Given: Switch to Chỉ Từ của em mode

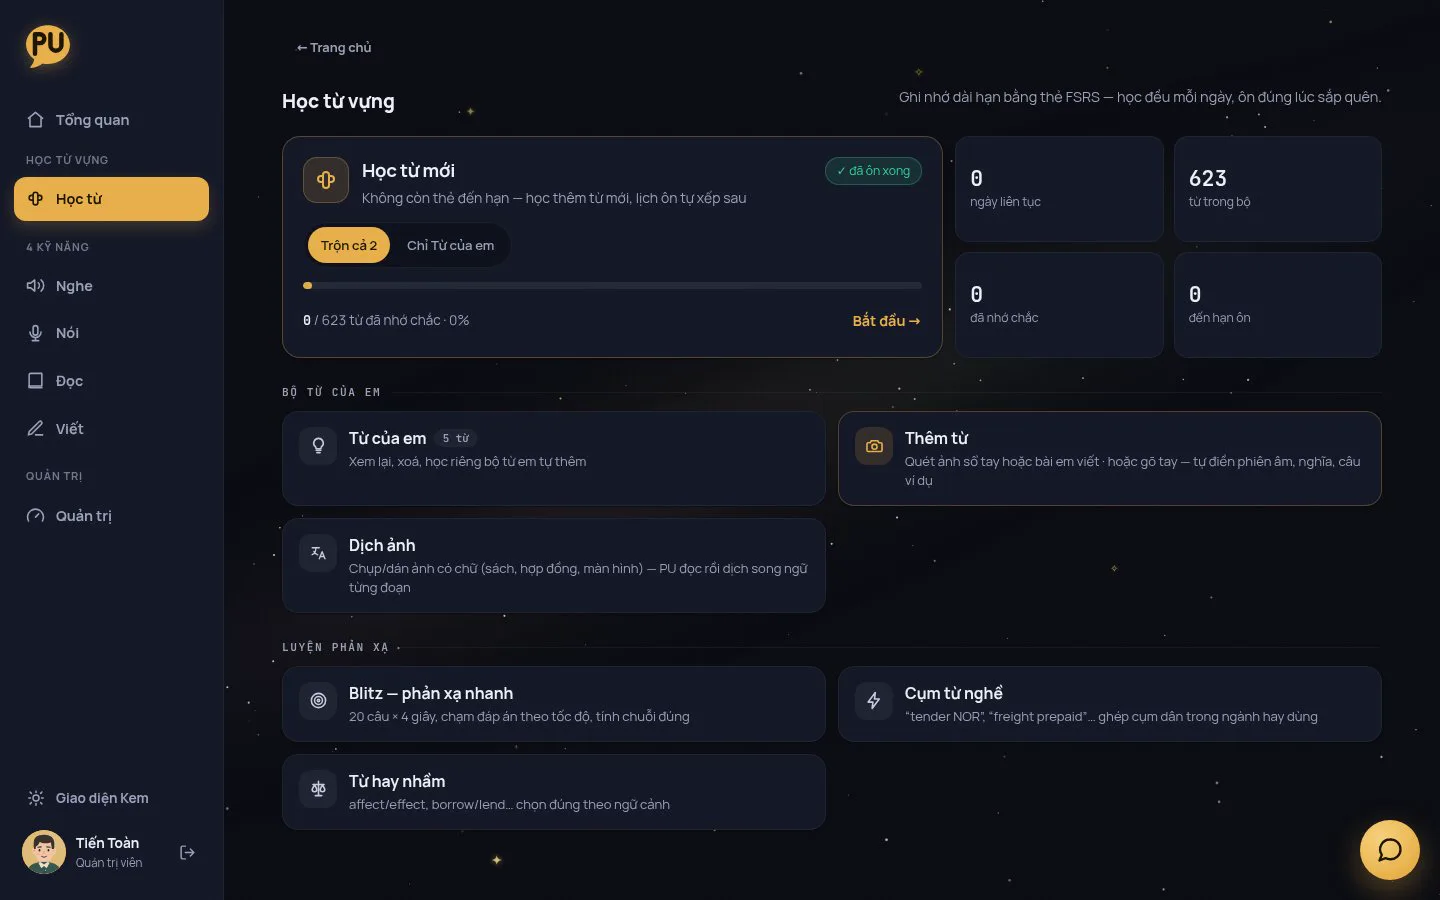Looking at the screenshot, I should click(x=450, y=245).
